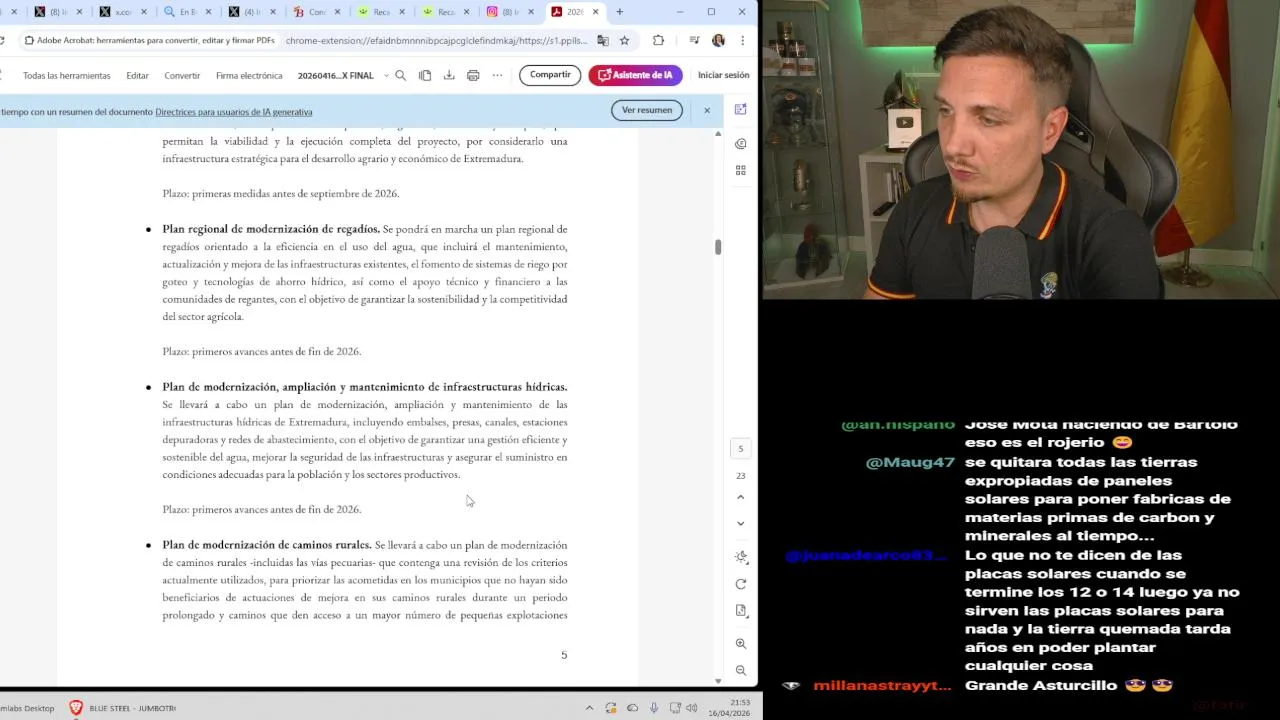Viewport: 1280px width, 720px height.
Task: Open the Editar menu
Action: [x=137, y=75]
